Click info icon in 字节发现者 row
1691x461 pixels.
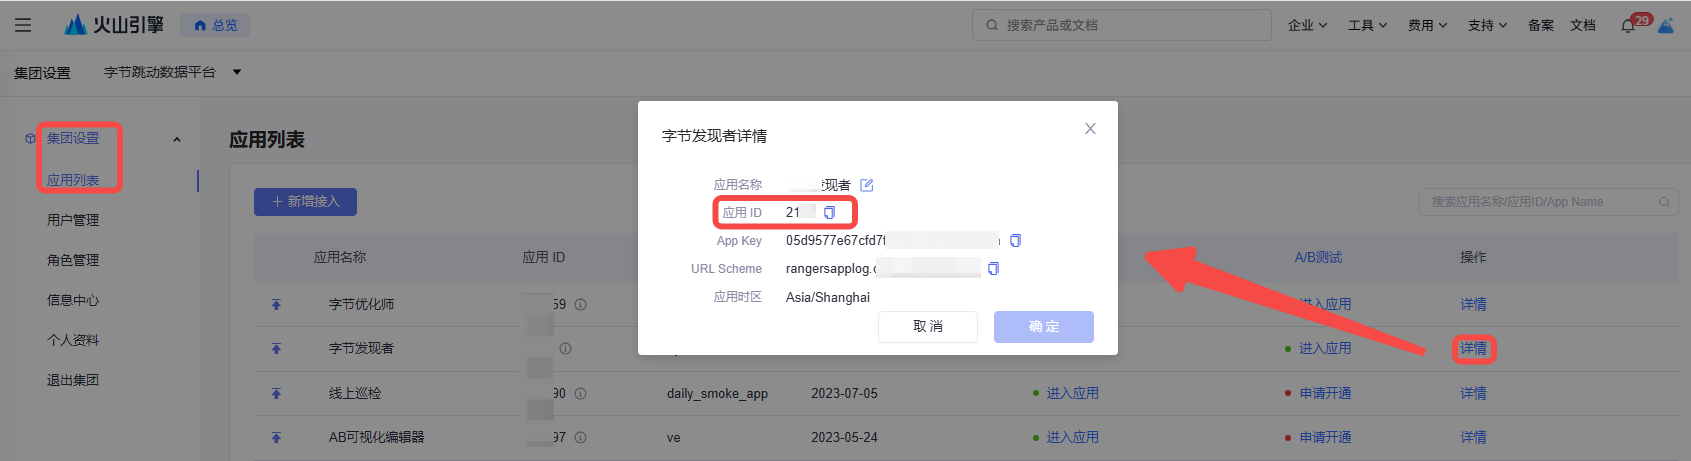click(x=565, y=348)
